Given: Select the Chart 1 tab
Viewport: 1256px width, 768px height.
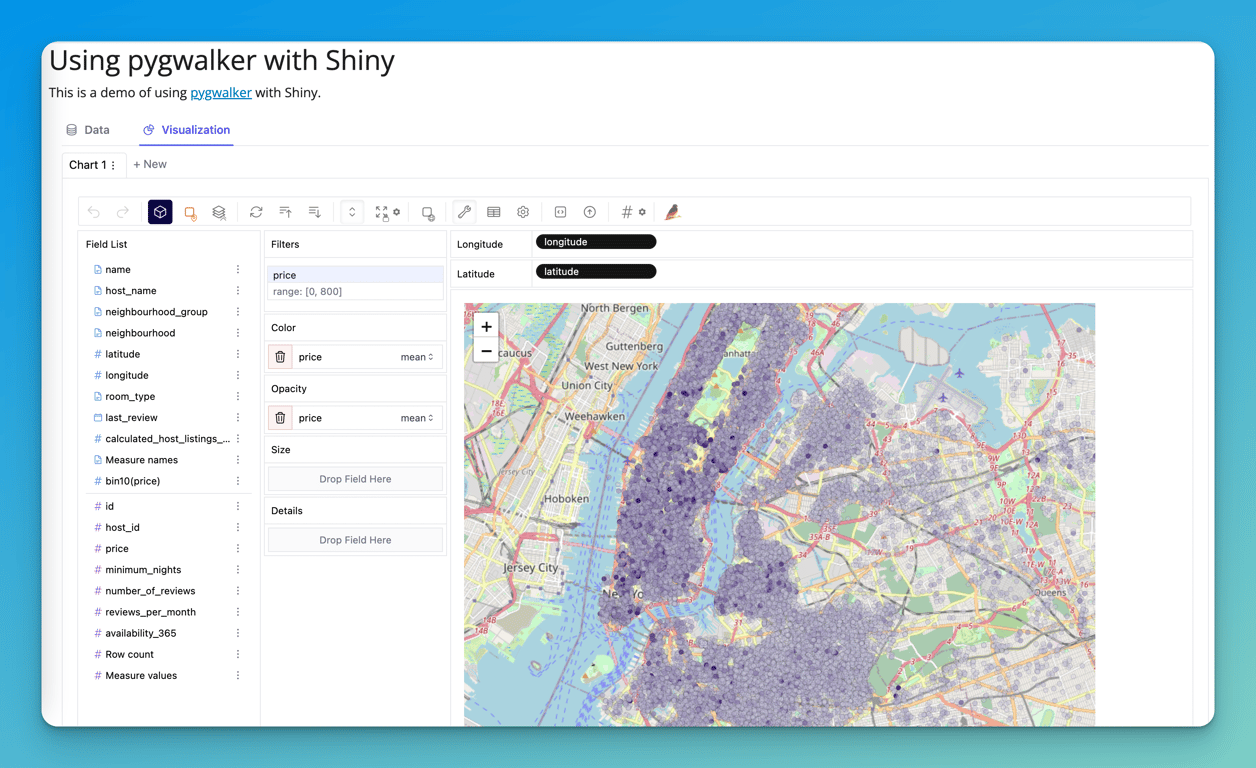Looking at the screenshot, I should point(87,165).
